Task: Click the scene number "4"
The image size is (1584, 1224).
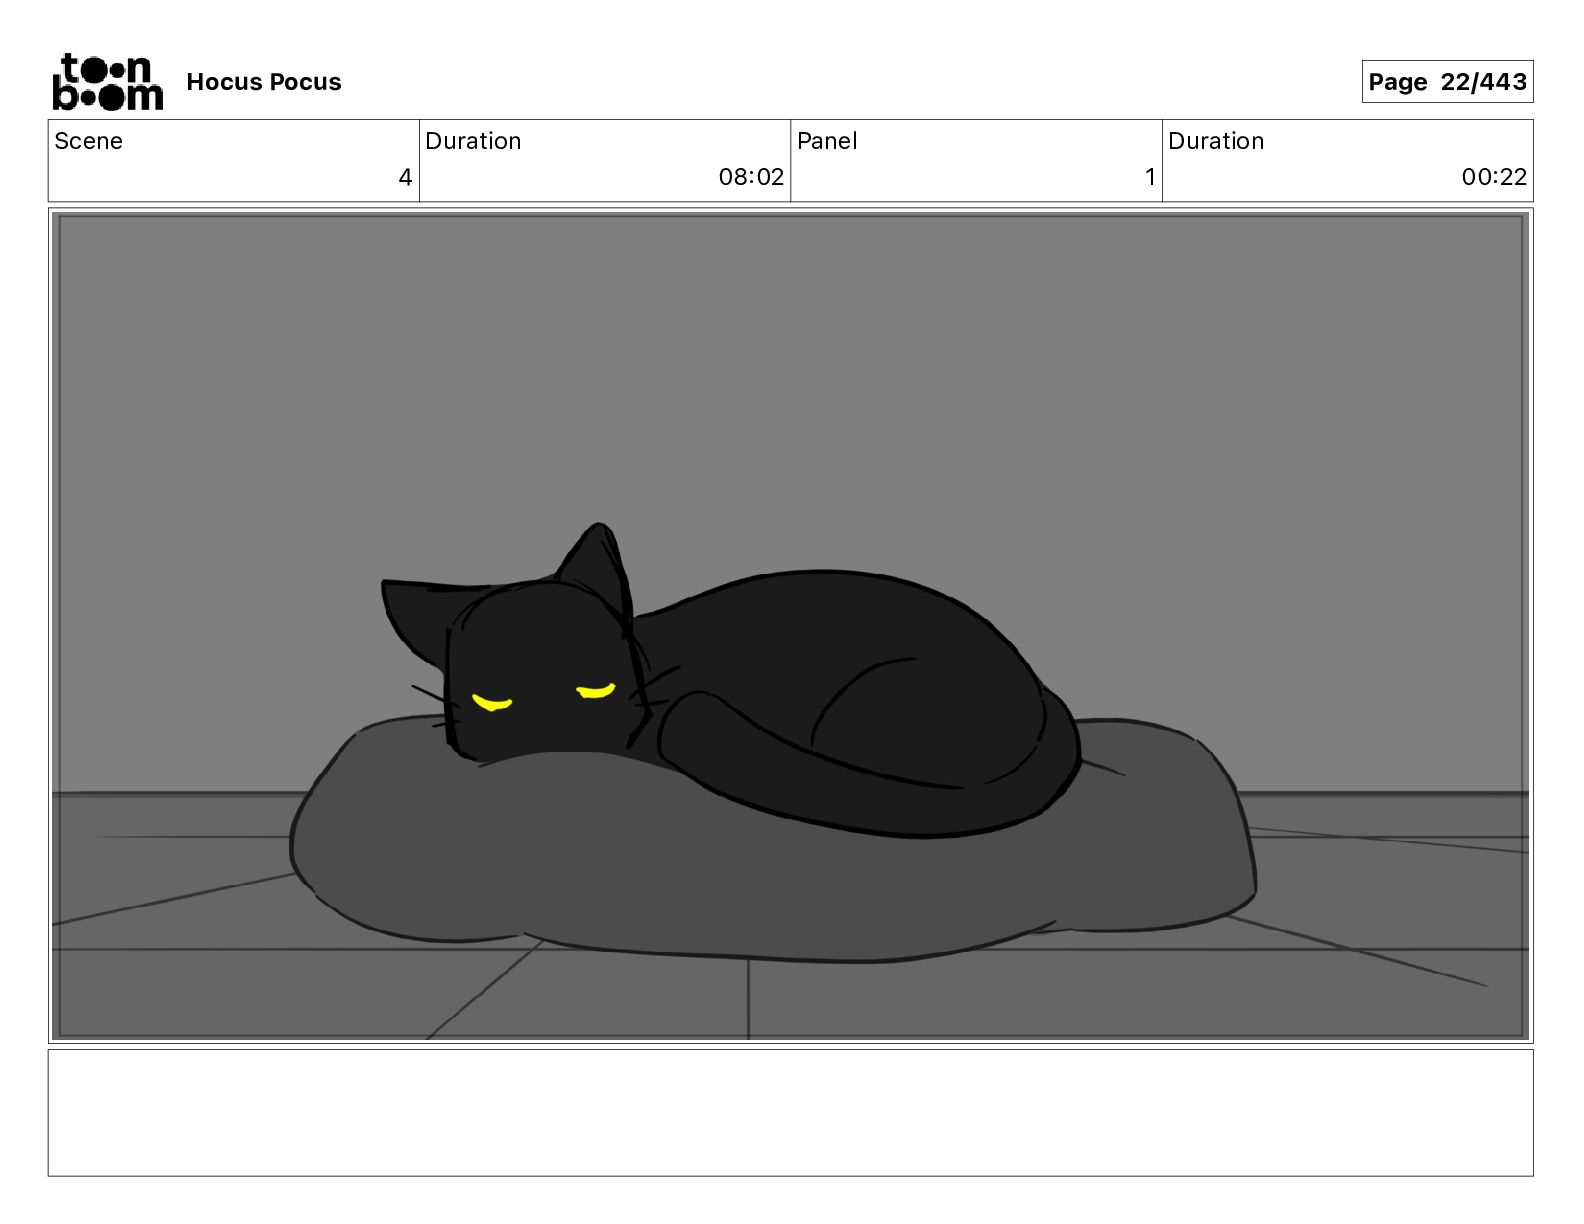Action: pyautogui.click(x=405, y=177)
